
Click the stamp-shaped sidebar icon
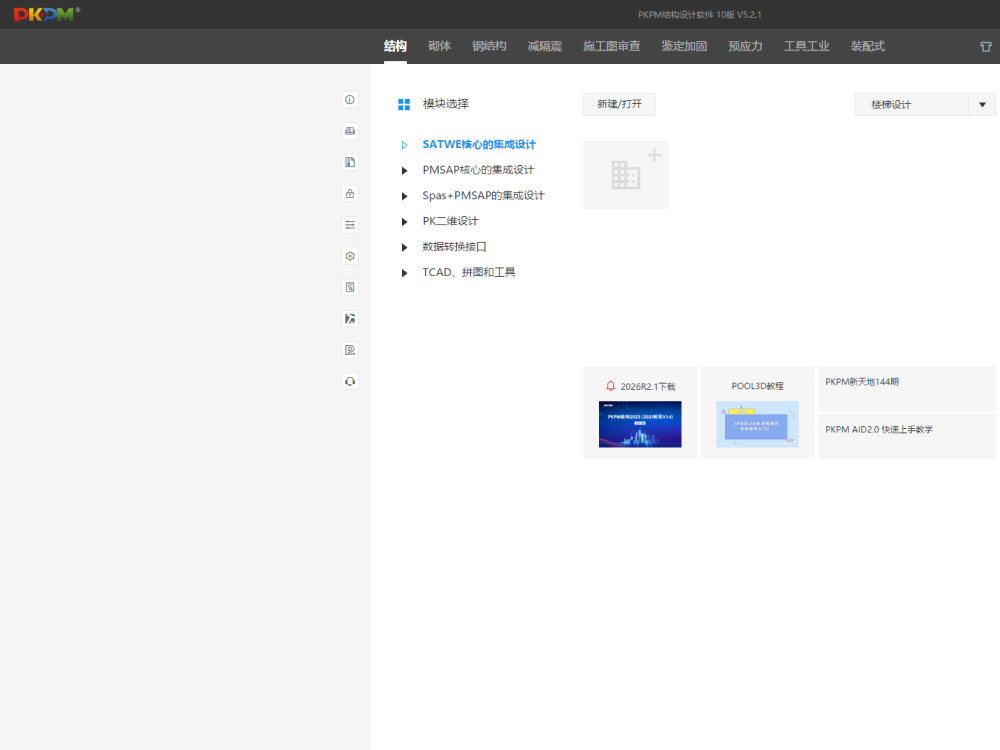349,131
